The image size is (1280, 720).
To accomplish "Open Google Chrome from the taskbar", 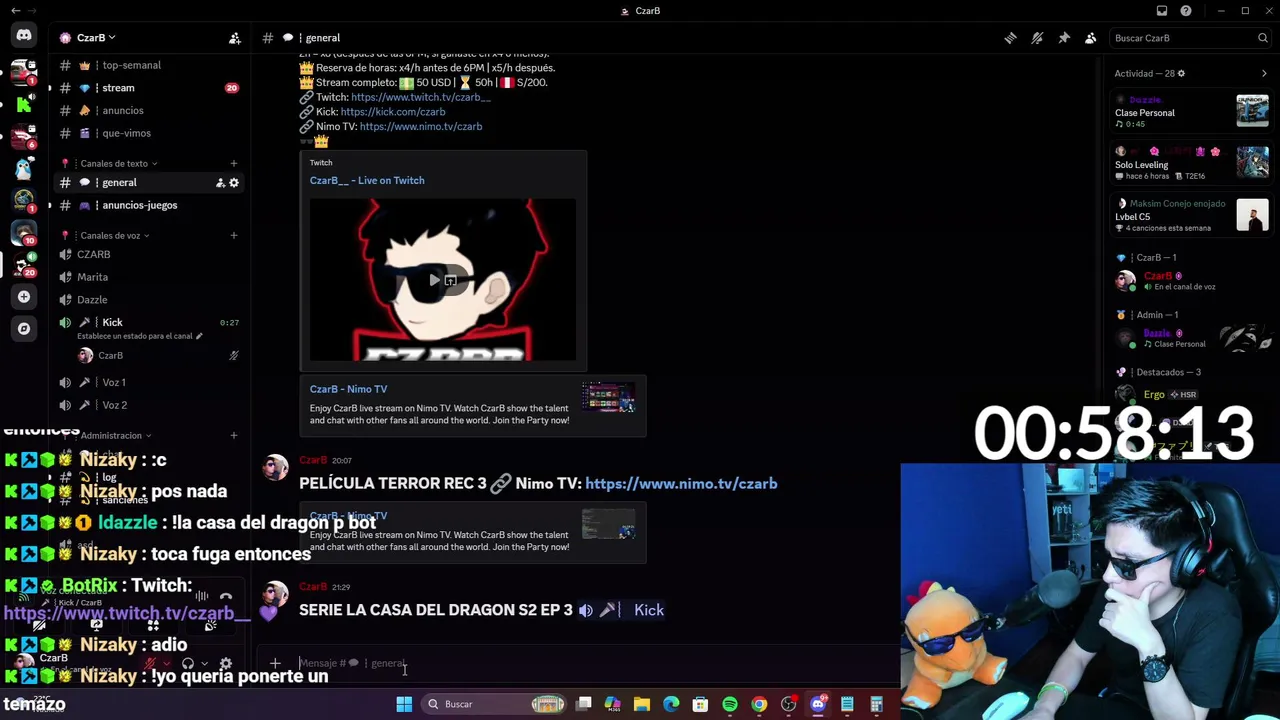I will (x=759, y=704).
